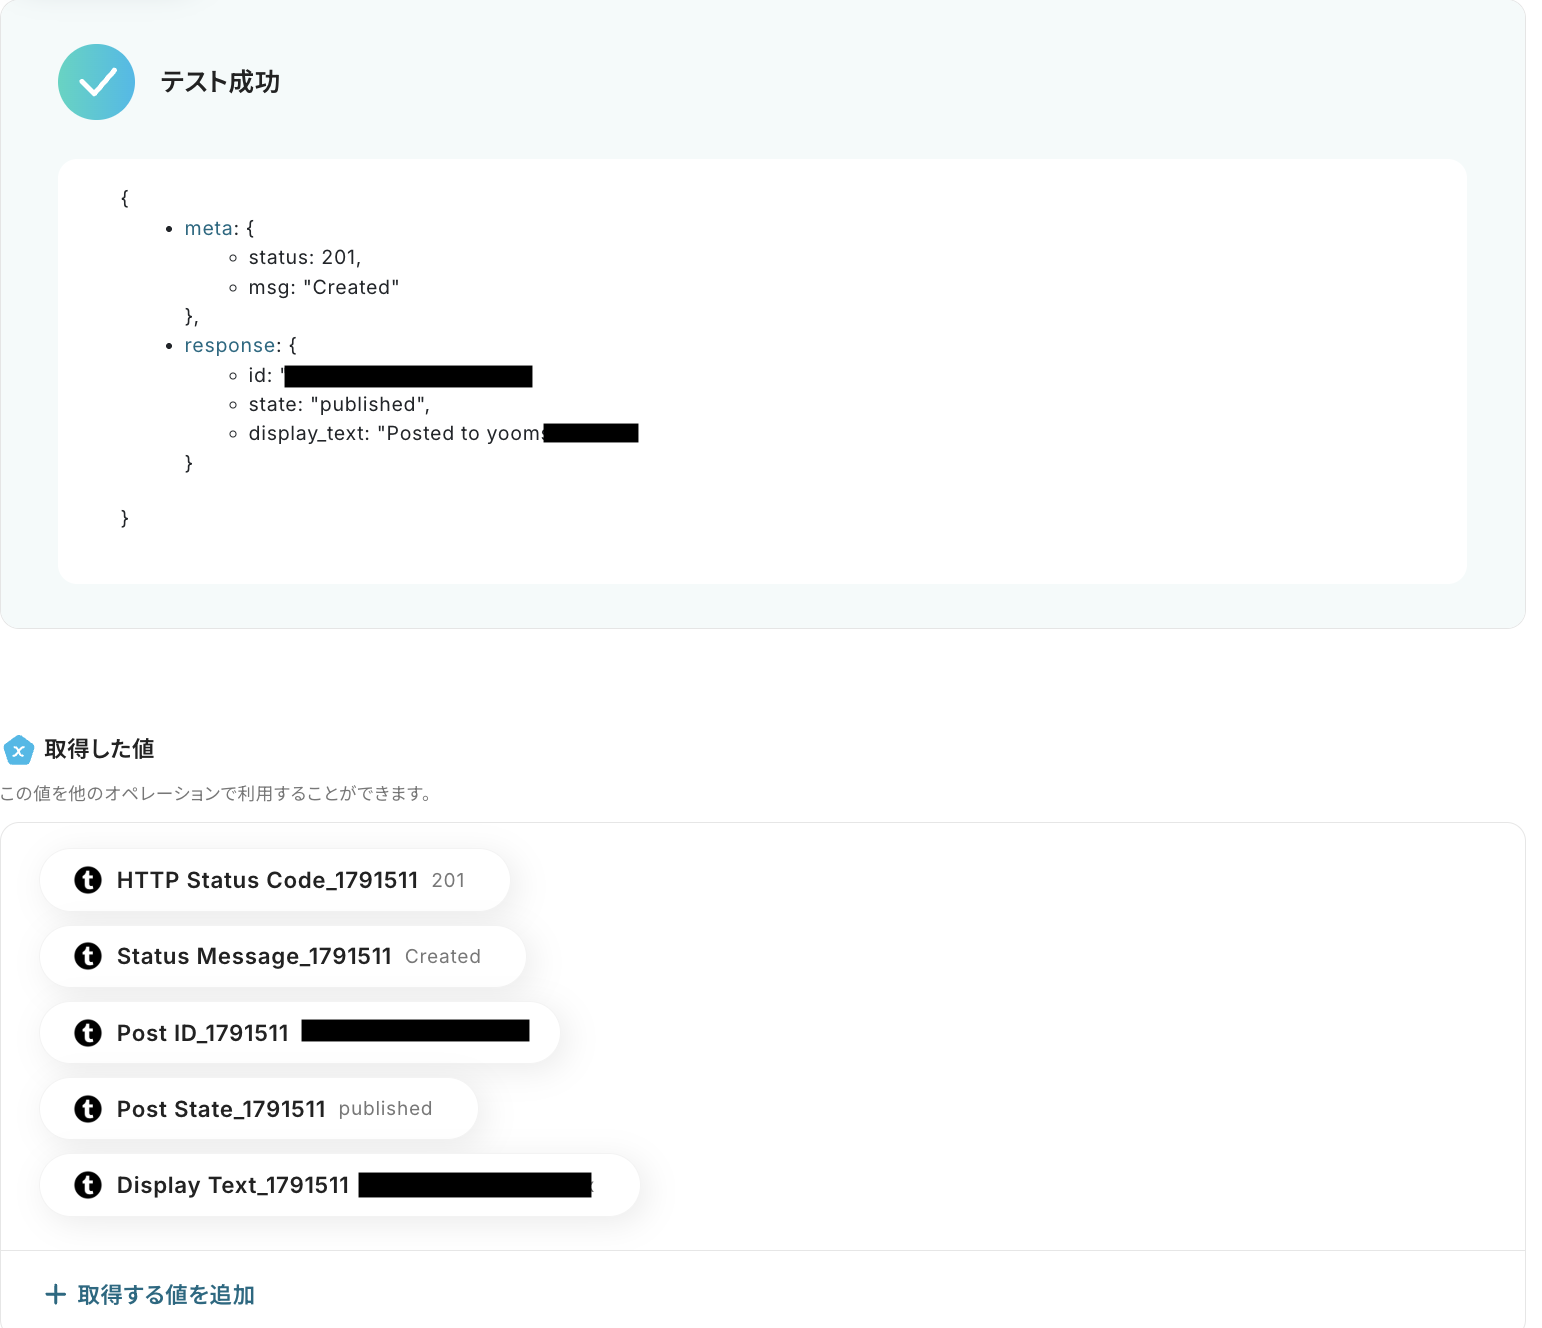Click 取得する値を追加 link
The width and height of the screenshot is (1542, 1328).
click(x=166, y=1295)
